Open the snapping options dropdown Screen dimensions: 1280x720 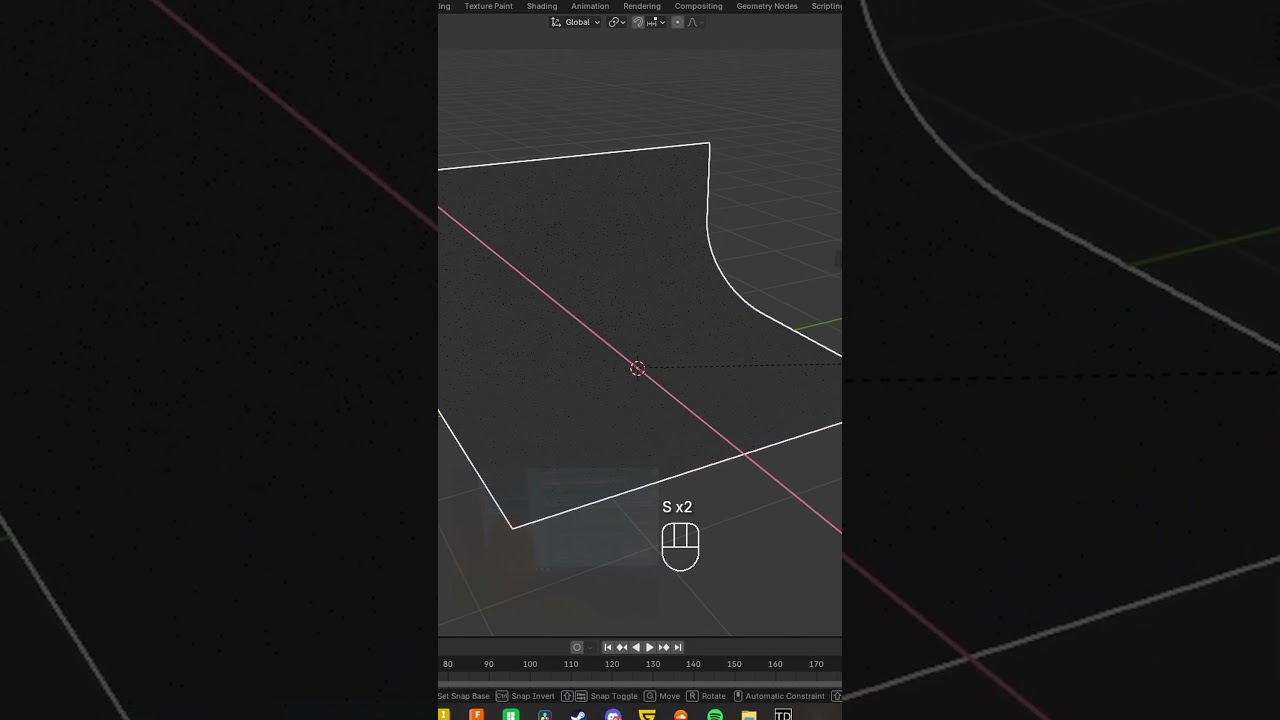click(656, 22)
